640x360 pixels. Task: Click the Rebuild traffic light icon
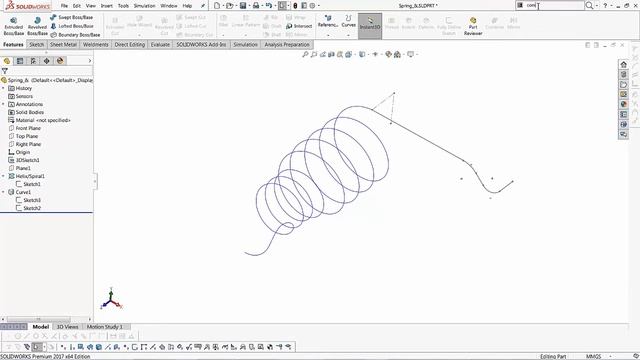(x=295, y=6)
